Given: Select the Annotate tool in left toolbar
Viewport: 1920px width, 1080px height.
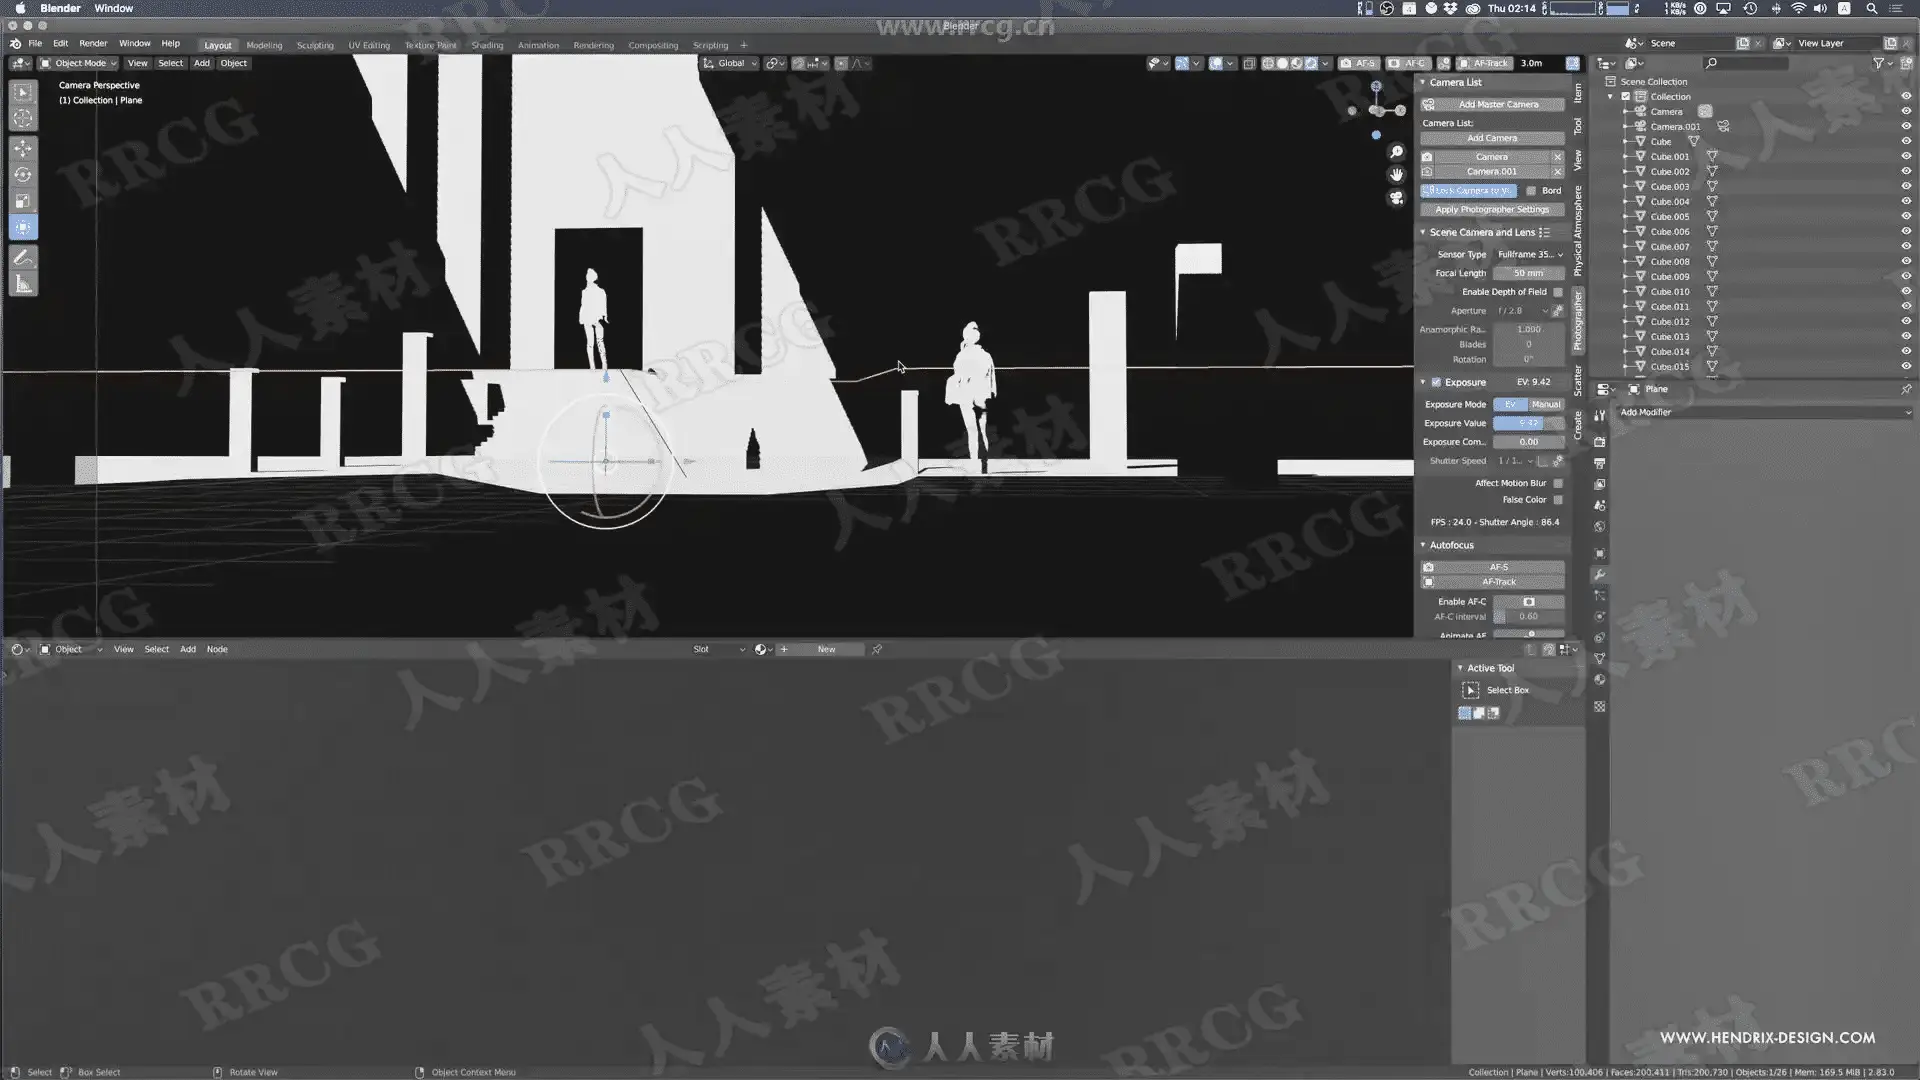Looking at the screenshot, I should pyautogui.click(x=23, y=258).
